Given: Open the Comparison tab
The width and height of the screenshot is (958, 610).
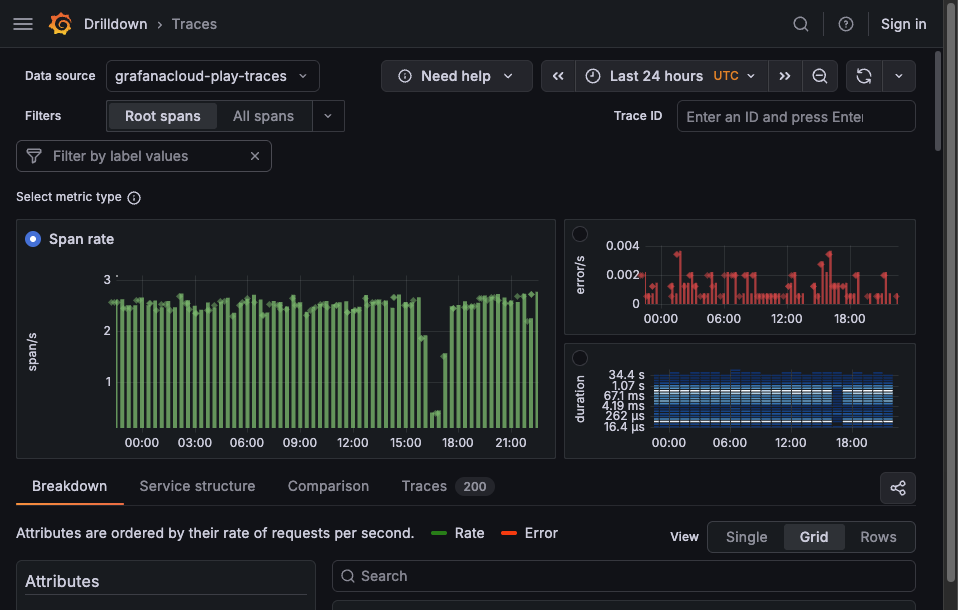Looking at the screenshot, I should point(328,486).
